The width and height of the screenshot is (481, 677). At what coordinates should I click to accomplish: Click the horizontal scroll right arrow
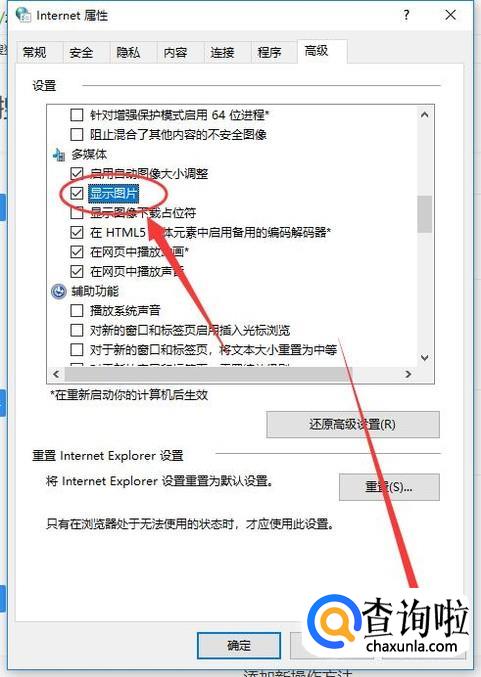click(x=408, y=374)
